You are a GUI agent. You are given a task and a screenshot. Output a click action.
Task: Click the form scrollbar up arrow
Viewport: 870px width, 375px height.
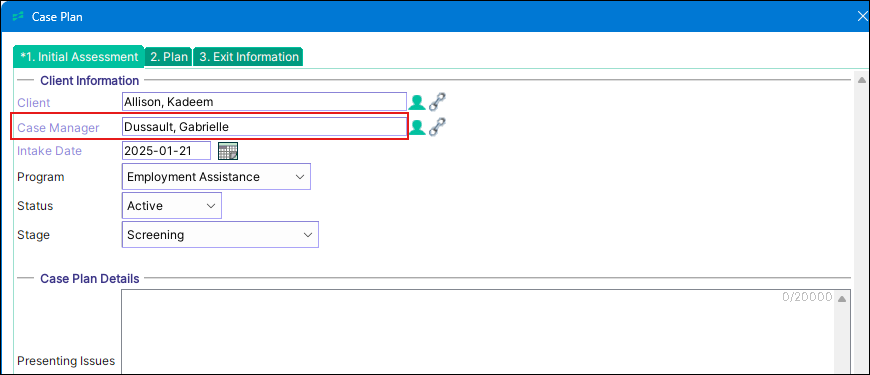pyautogui.click(x=861, y=80)
